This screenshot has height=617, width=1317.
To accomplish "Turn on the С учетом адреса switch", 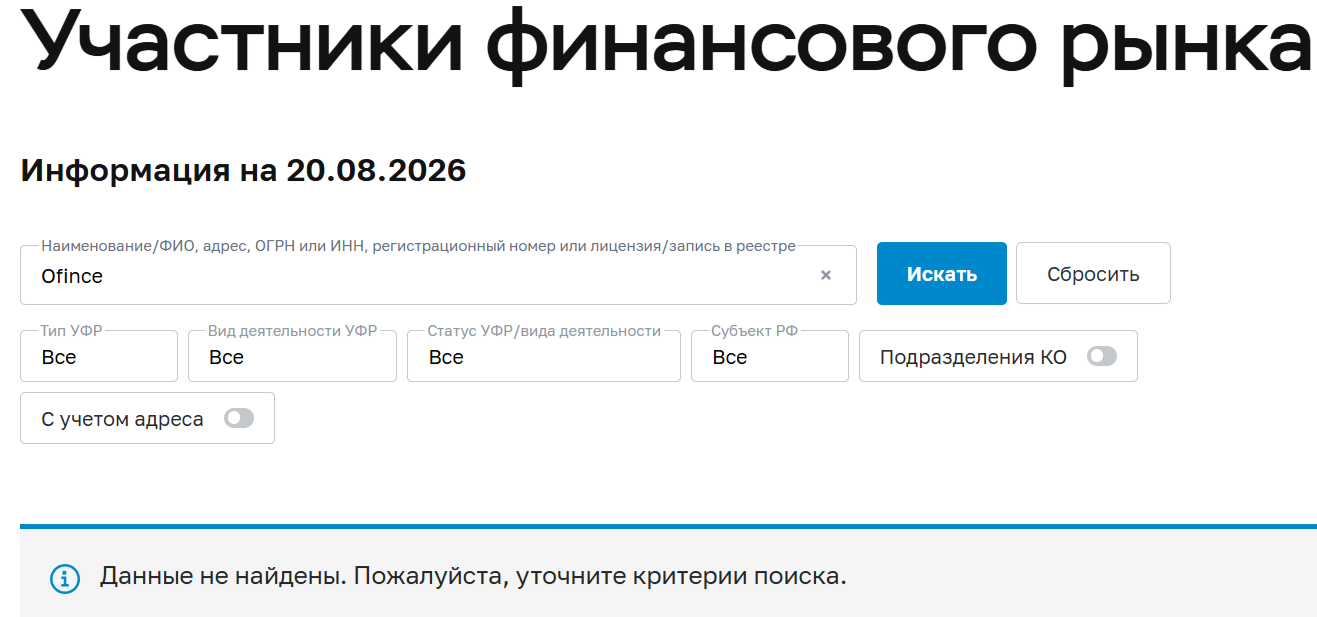I will coord(239,418).
